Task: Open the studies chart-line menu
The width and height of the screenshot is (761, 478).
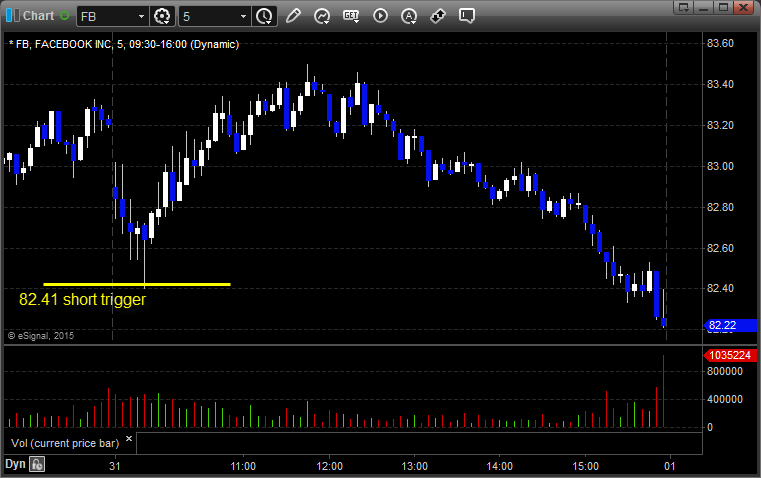Action: pos(322,16)
